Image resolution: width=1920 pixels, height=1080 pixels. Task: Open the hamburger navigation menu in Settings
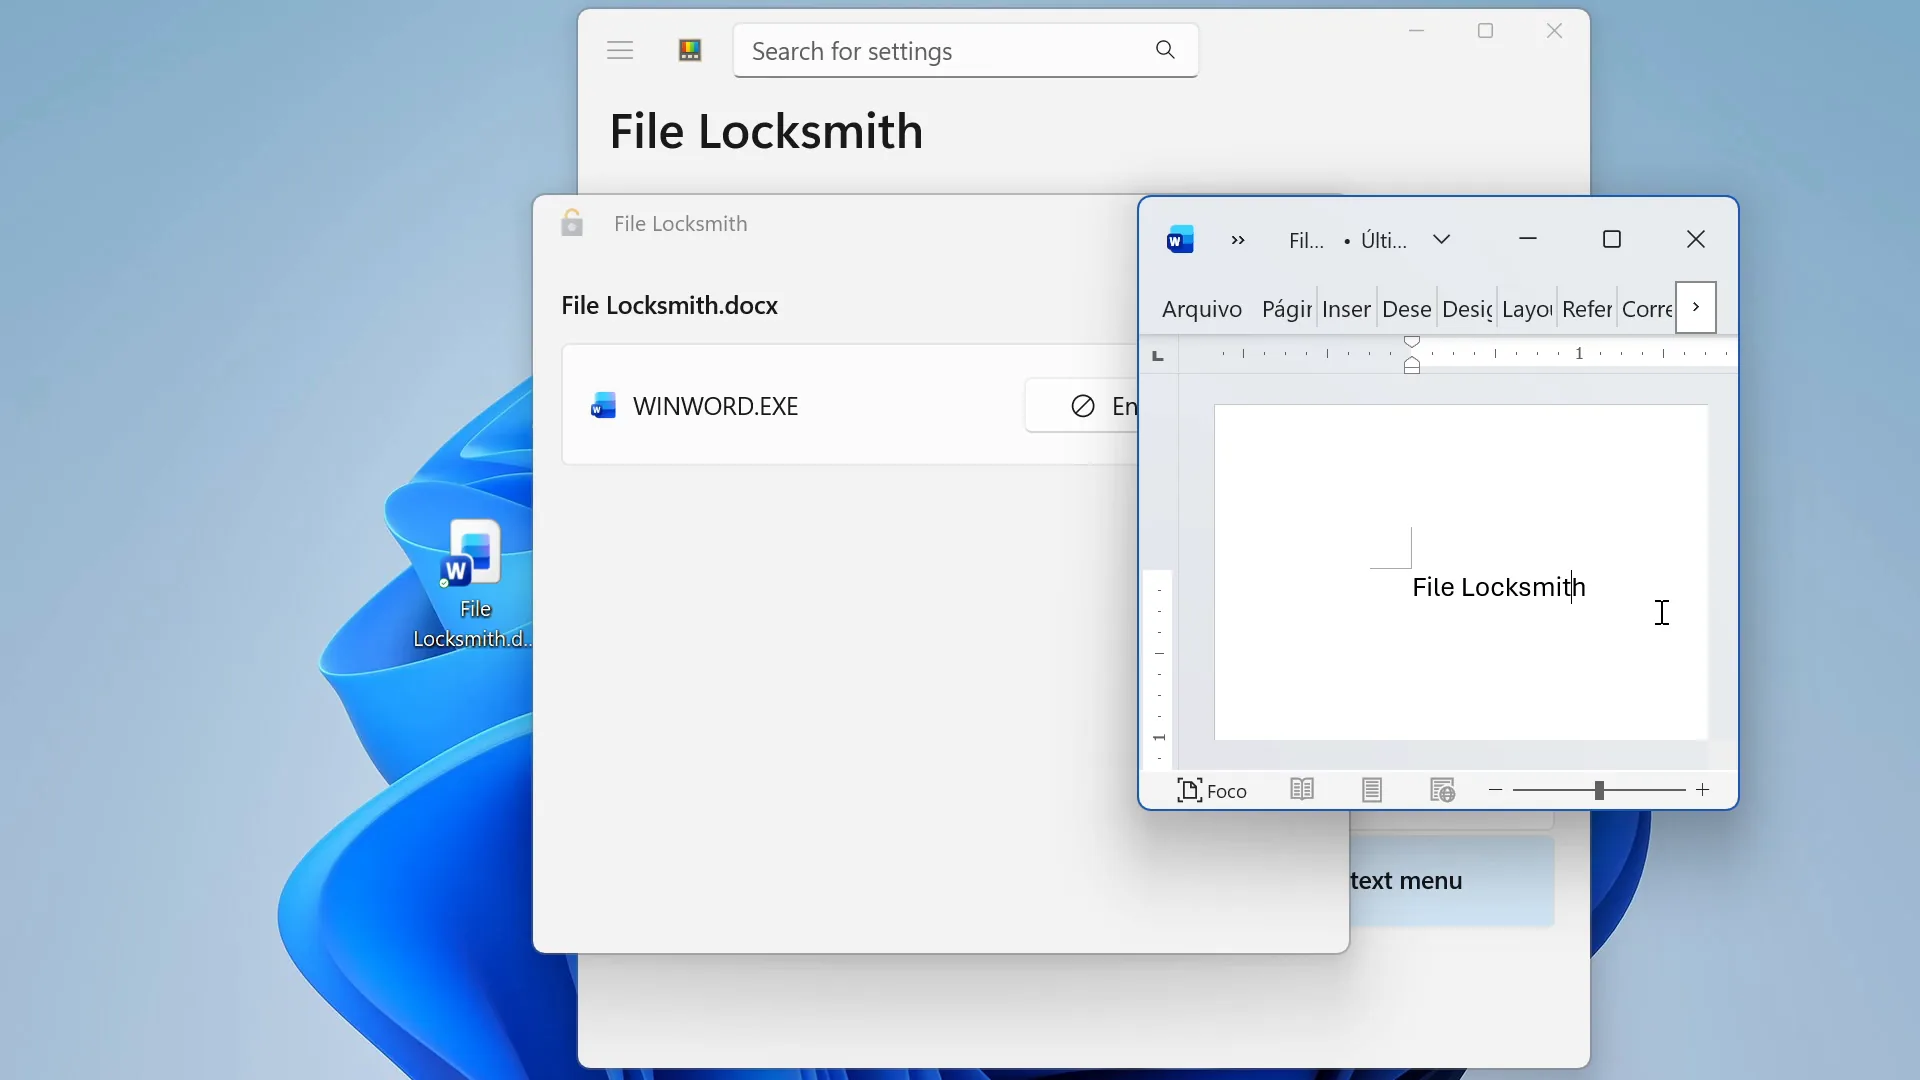point(620,51)
